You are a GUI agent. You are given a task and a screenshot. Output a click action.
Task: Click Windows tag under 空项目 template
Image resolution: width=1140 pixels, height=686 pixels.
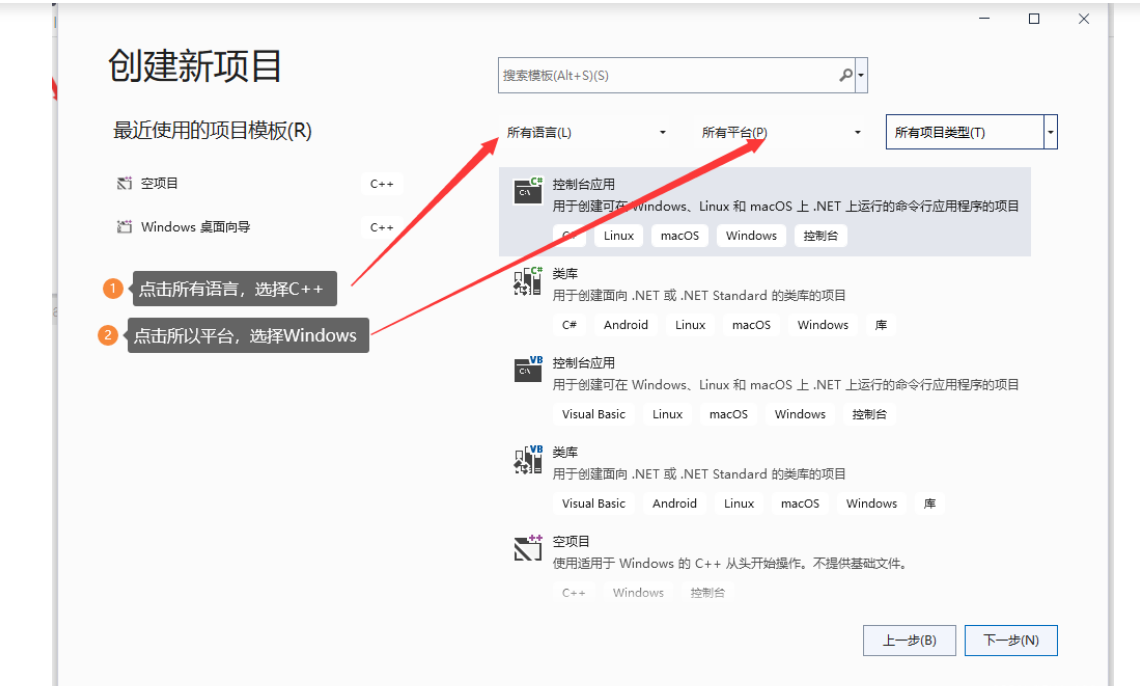[638, 593]
